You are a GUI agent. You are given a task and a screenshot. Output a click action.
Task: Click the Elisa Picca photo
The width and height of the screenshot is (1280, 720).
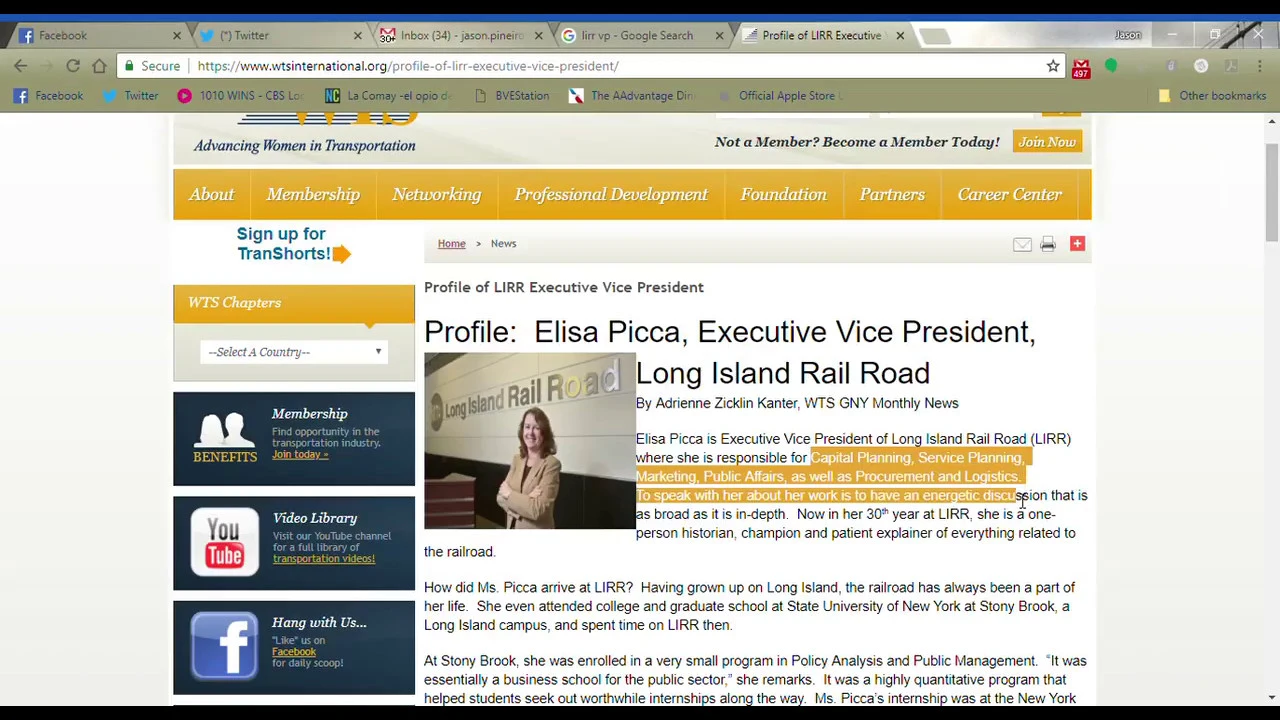pyautogui.click(x=530, y=441)
